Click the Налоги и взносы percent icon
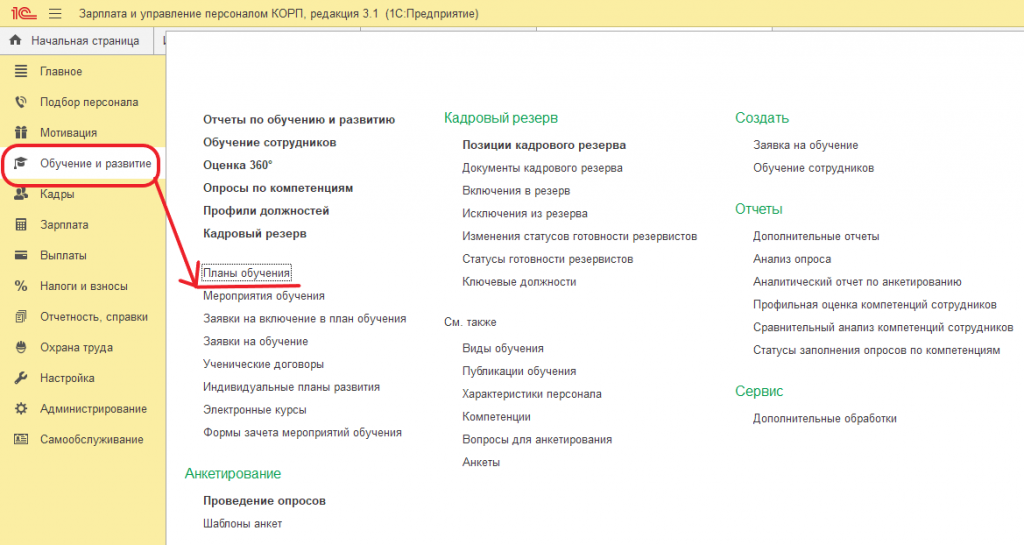This screenshot has width=1024, height=545. coord(21,286)
